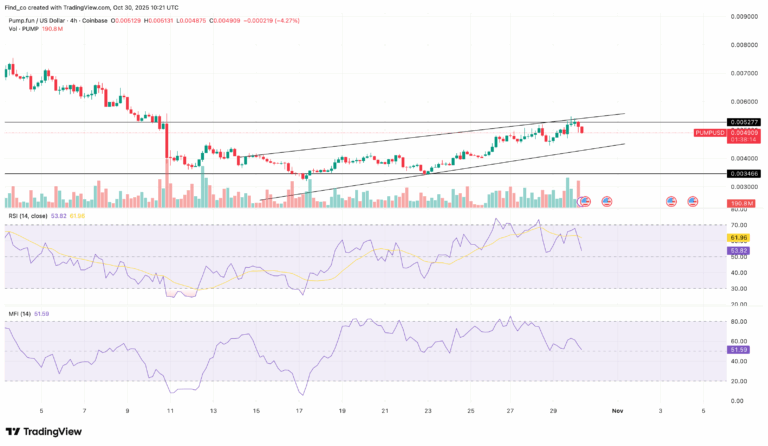Select the 0.003466 horizontal support line label

point(741,174)
